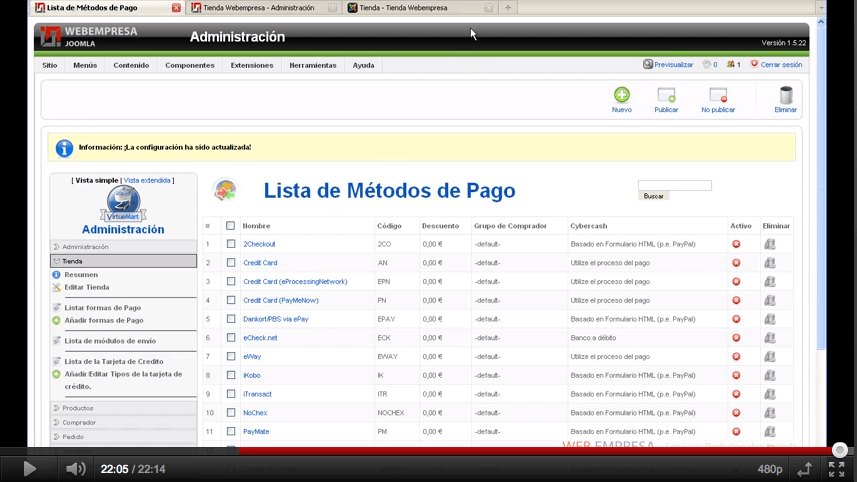Check the iKobo row checkbox
Screen dimensions: 857x482
point(231,375)
